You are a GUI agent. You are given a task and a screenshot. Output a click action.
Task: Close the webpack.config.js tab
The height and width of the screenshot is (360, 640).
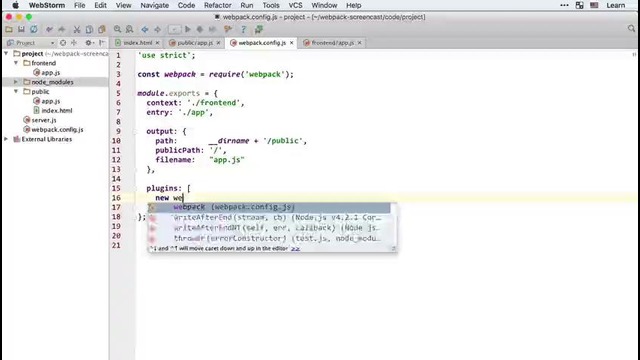[x=291, y=43]
